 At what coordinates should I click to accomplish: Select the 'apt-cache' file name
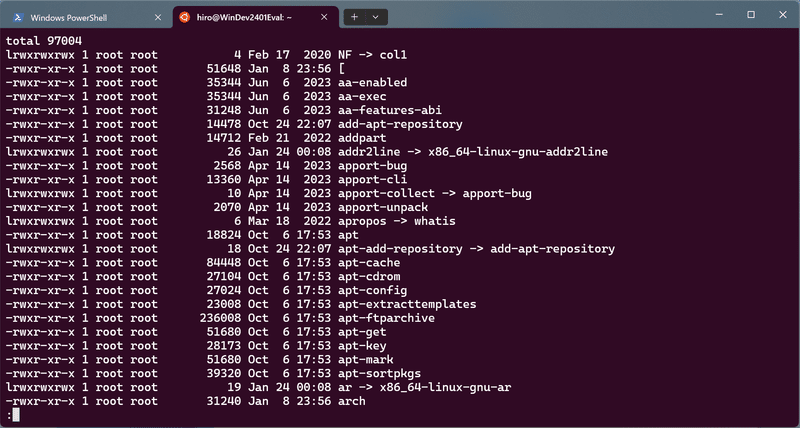369,263
